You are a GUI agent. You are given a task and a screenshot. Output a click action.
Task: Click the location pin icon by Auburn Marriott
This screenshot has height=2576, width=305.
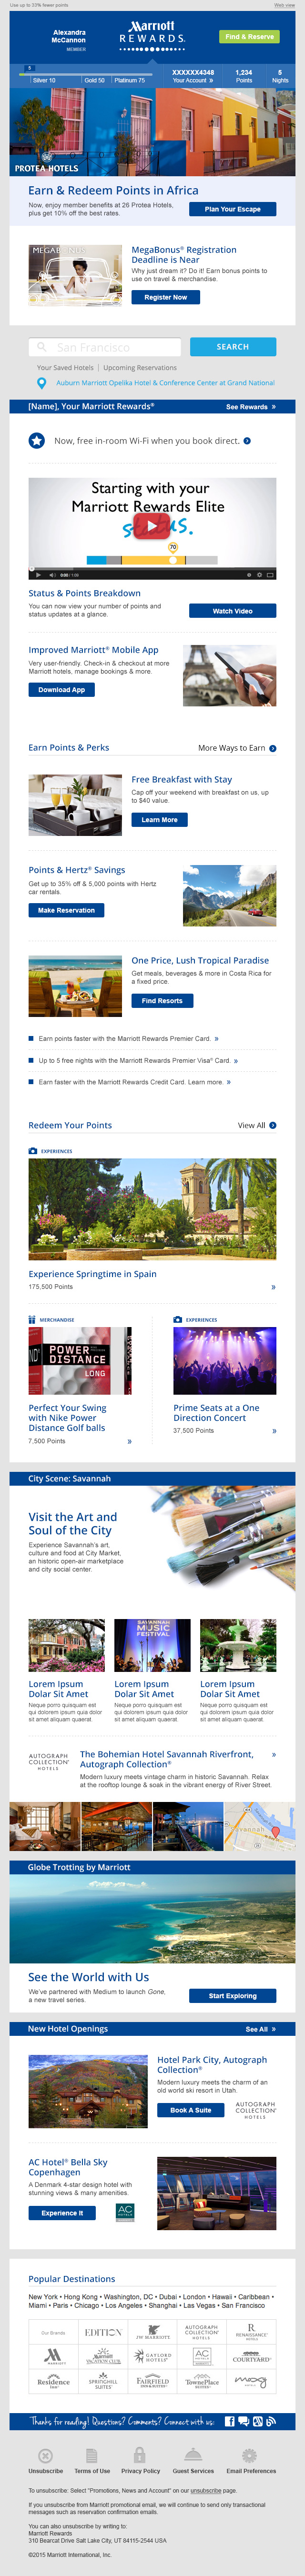click(x=41, y=383)
